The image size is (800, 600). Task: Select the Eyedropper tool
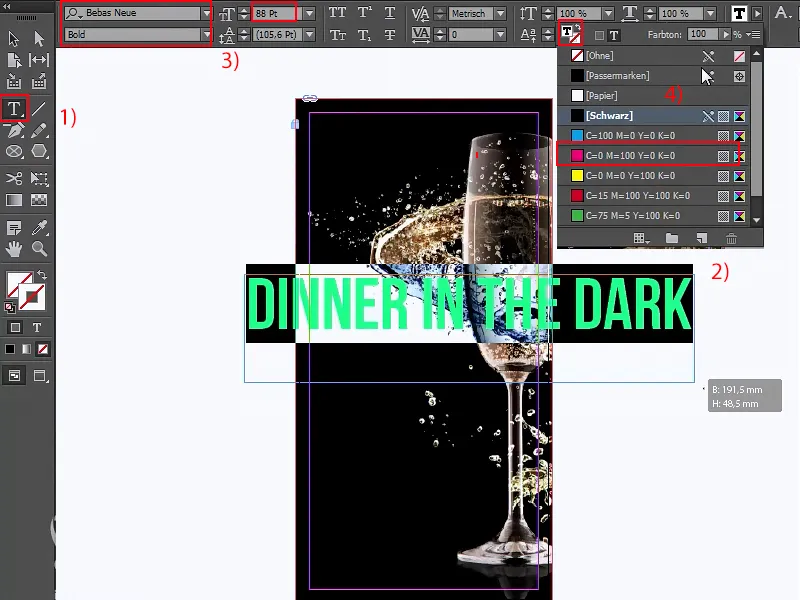(x=39, y=228)
